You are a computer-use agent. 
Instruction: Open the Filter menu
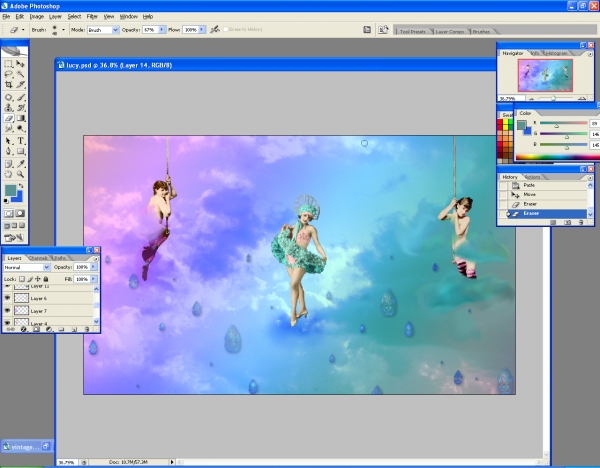coord(92,16)
